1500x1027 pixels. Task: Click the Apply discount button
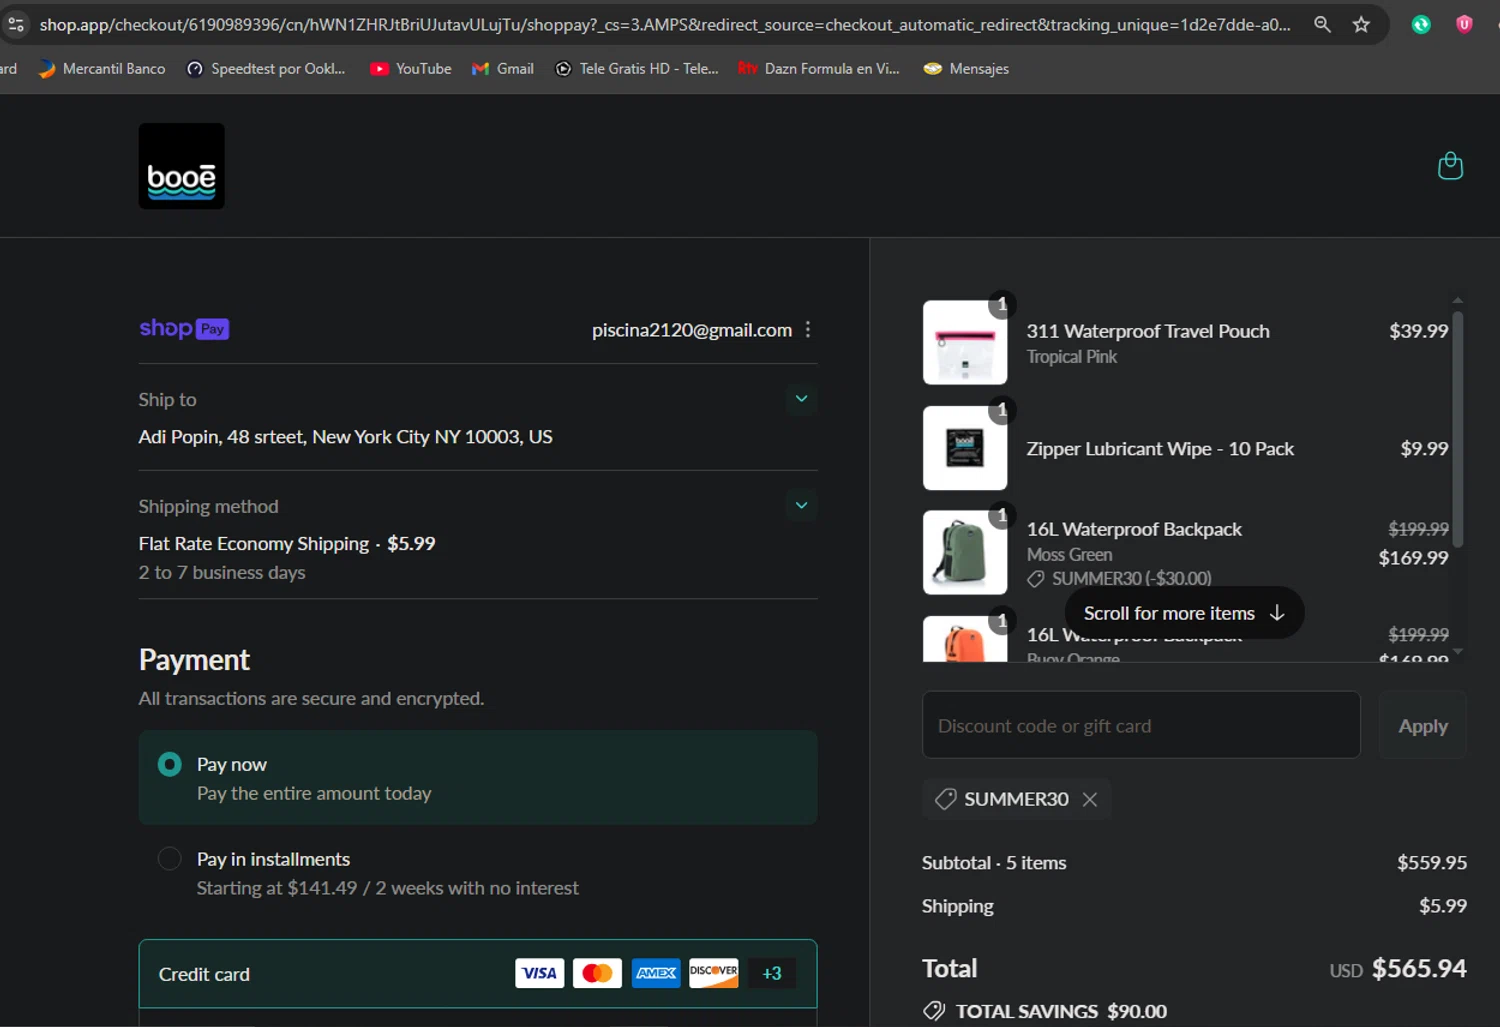point(1423,725)
